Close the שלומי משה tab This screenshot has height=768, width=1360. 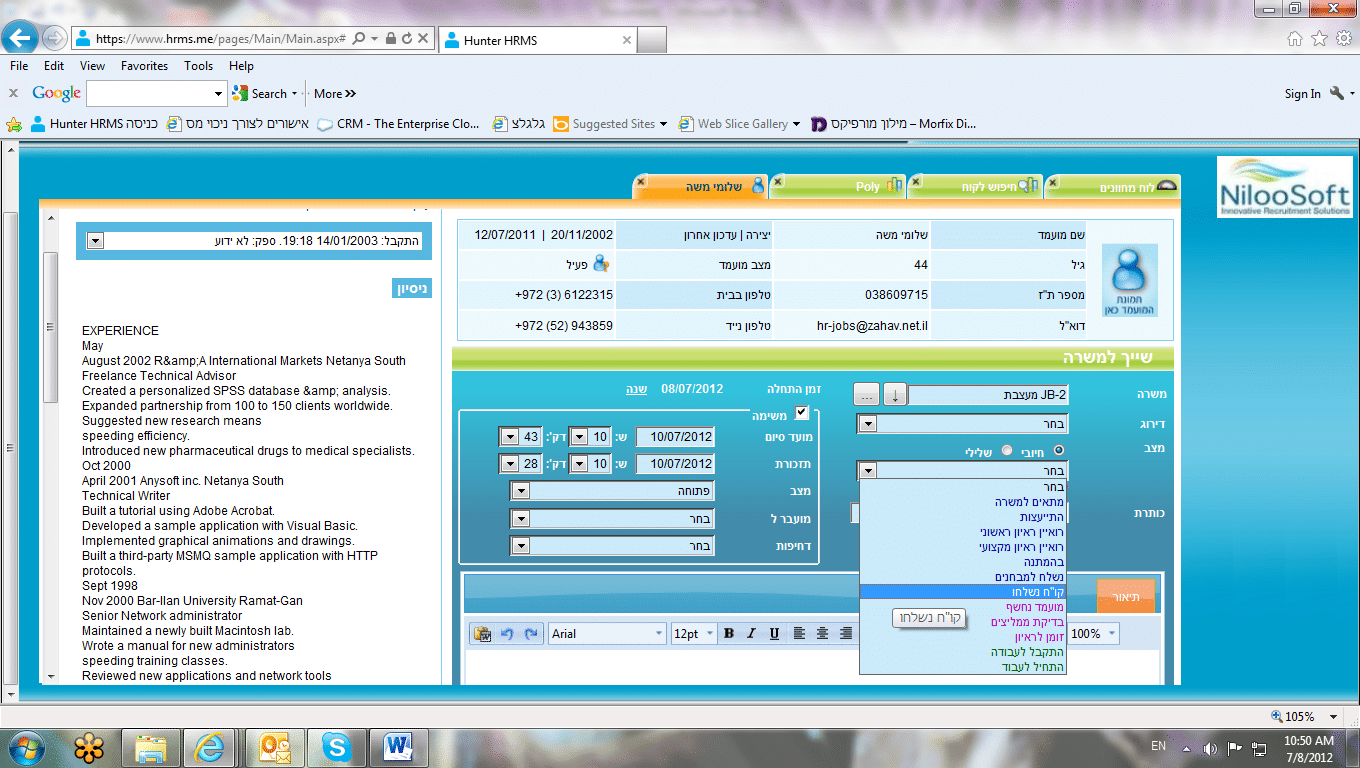tap(641, 181)
